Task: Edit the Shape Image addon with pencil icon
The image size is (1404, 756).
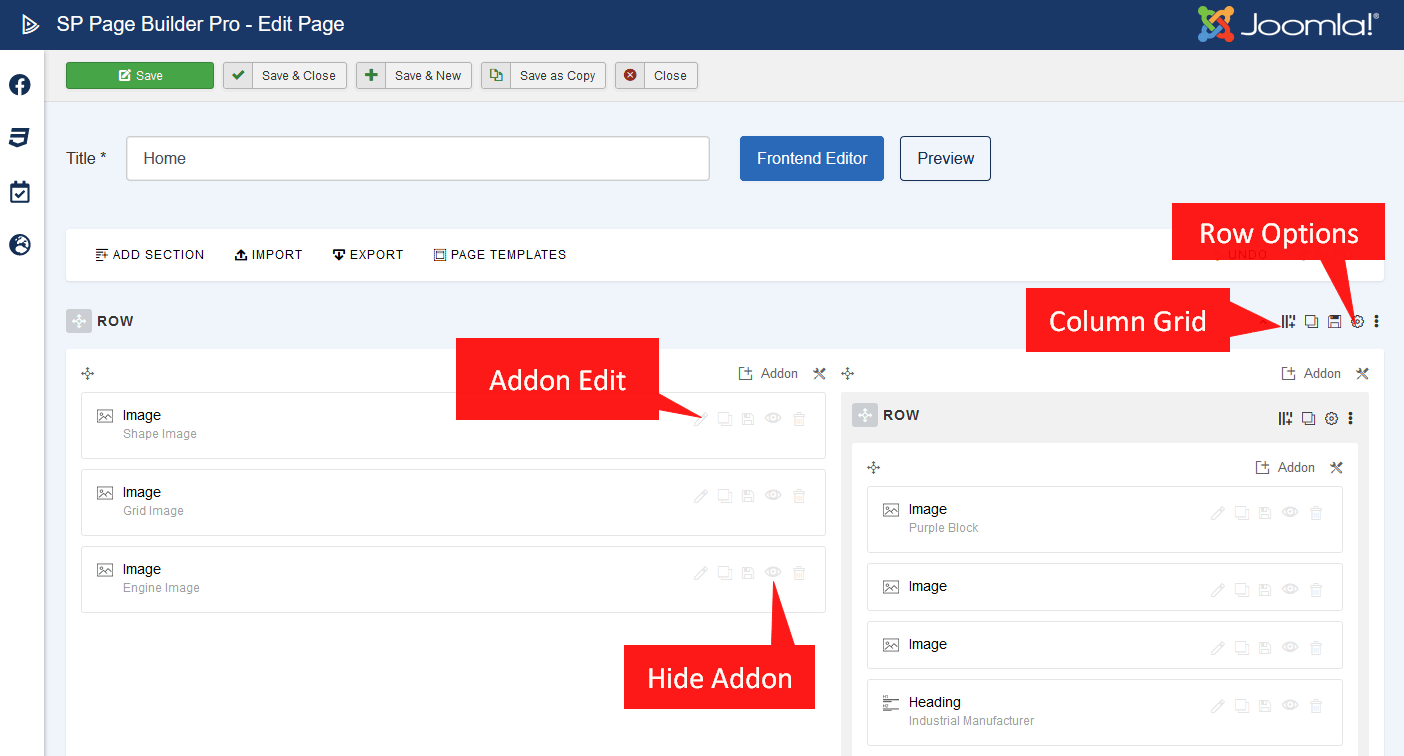Action: [700, 419]
